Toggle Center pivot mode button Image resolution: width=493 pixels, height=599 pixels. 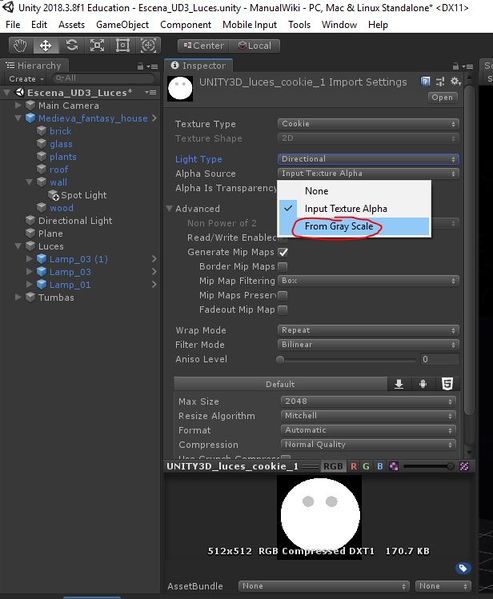pyautogui.click(x=203, y=46)
